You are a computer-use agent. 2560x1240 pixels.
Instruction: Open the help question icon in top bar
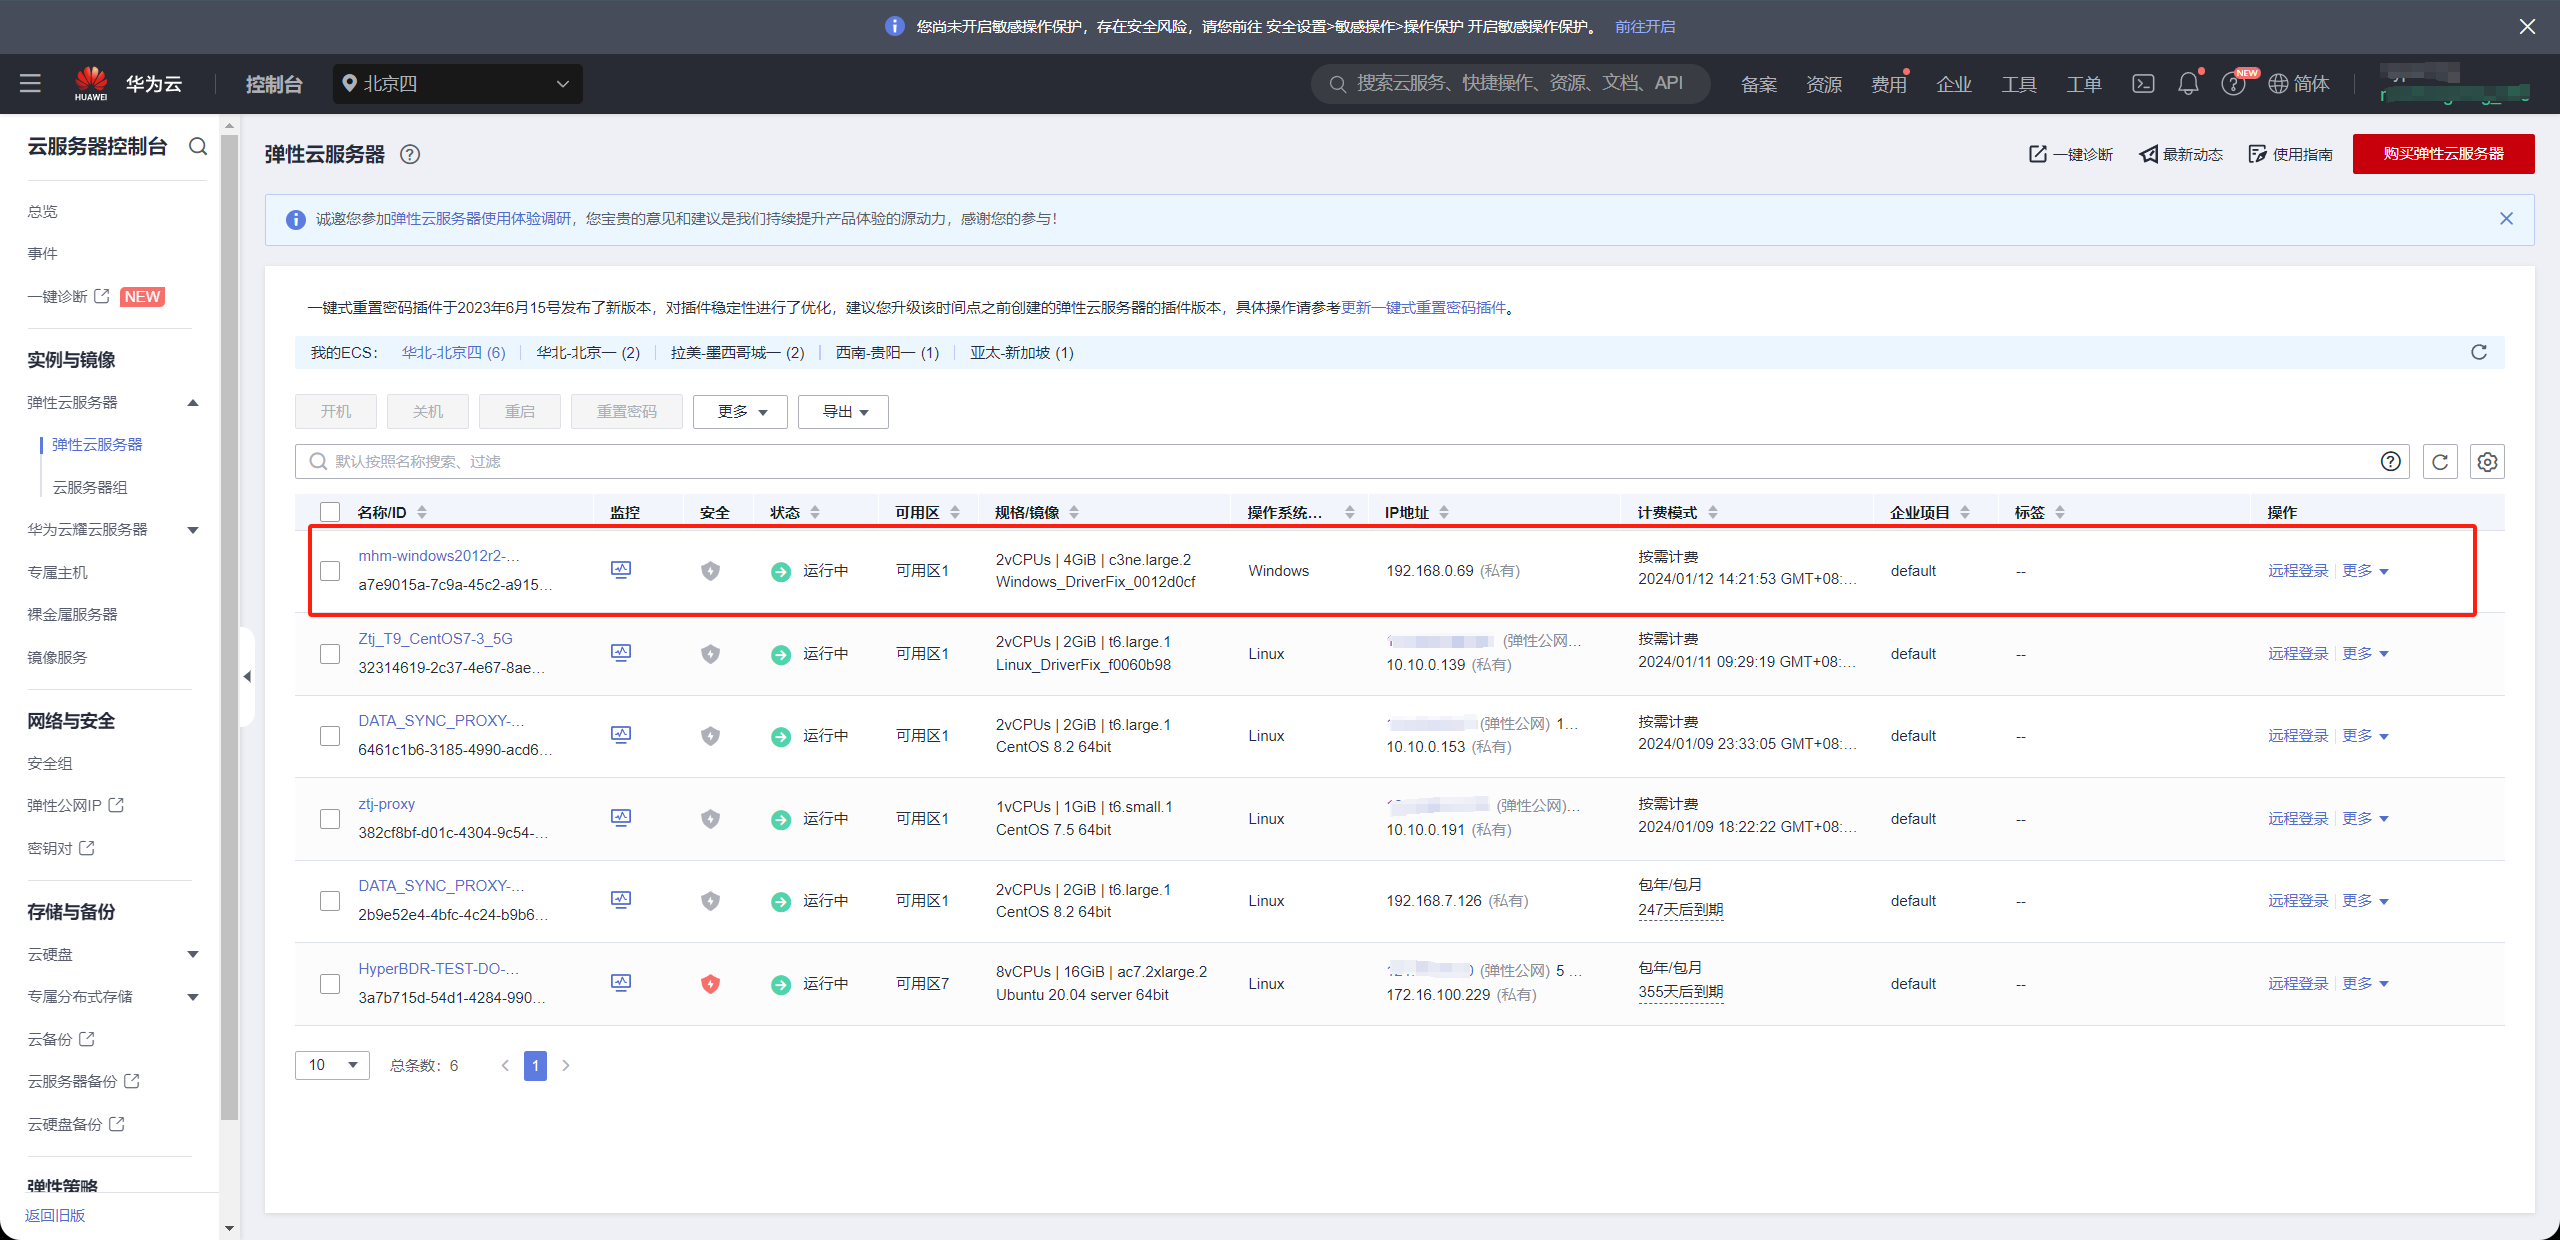pos(2232,84)
